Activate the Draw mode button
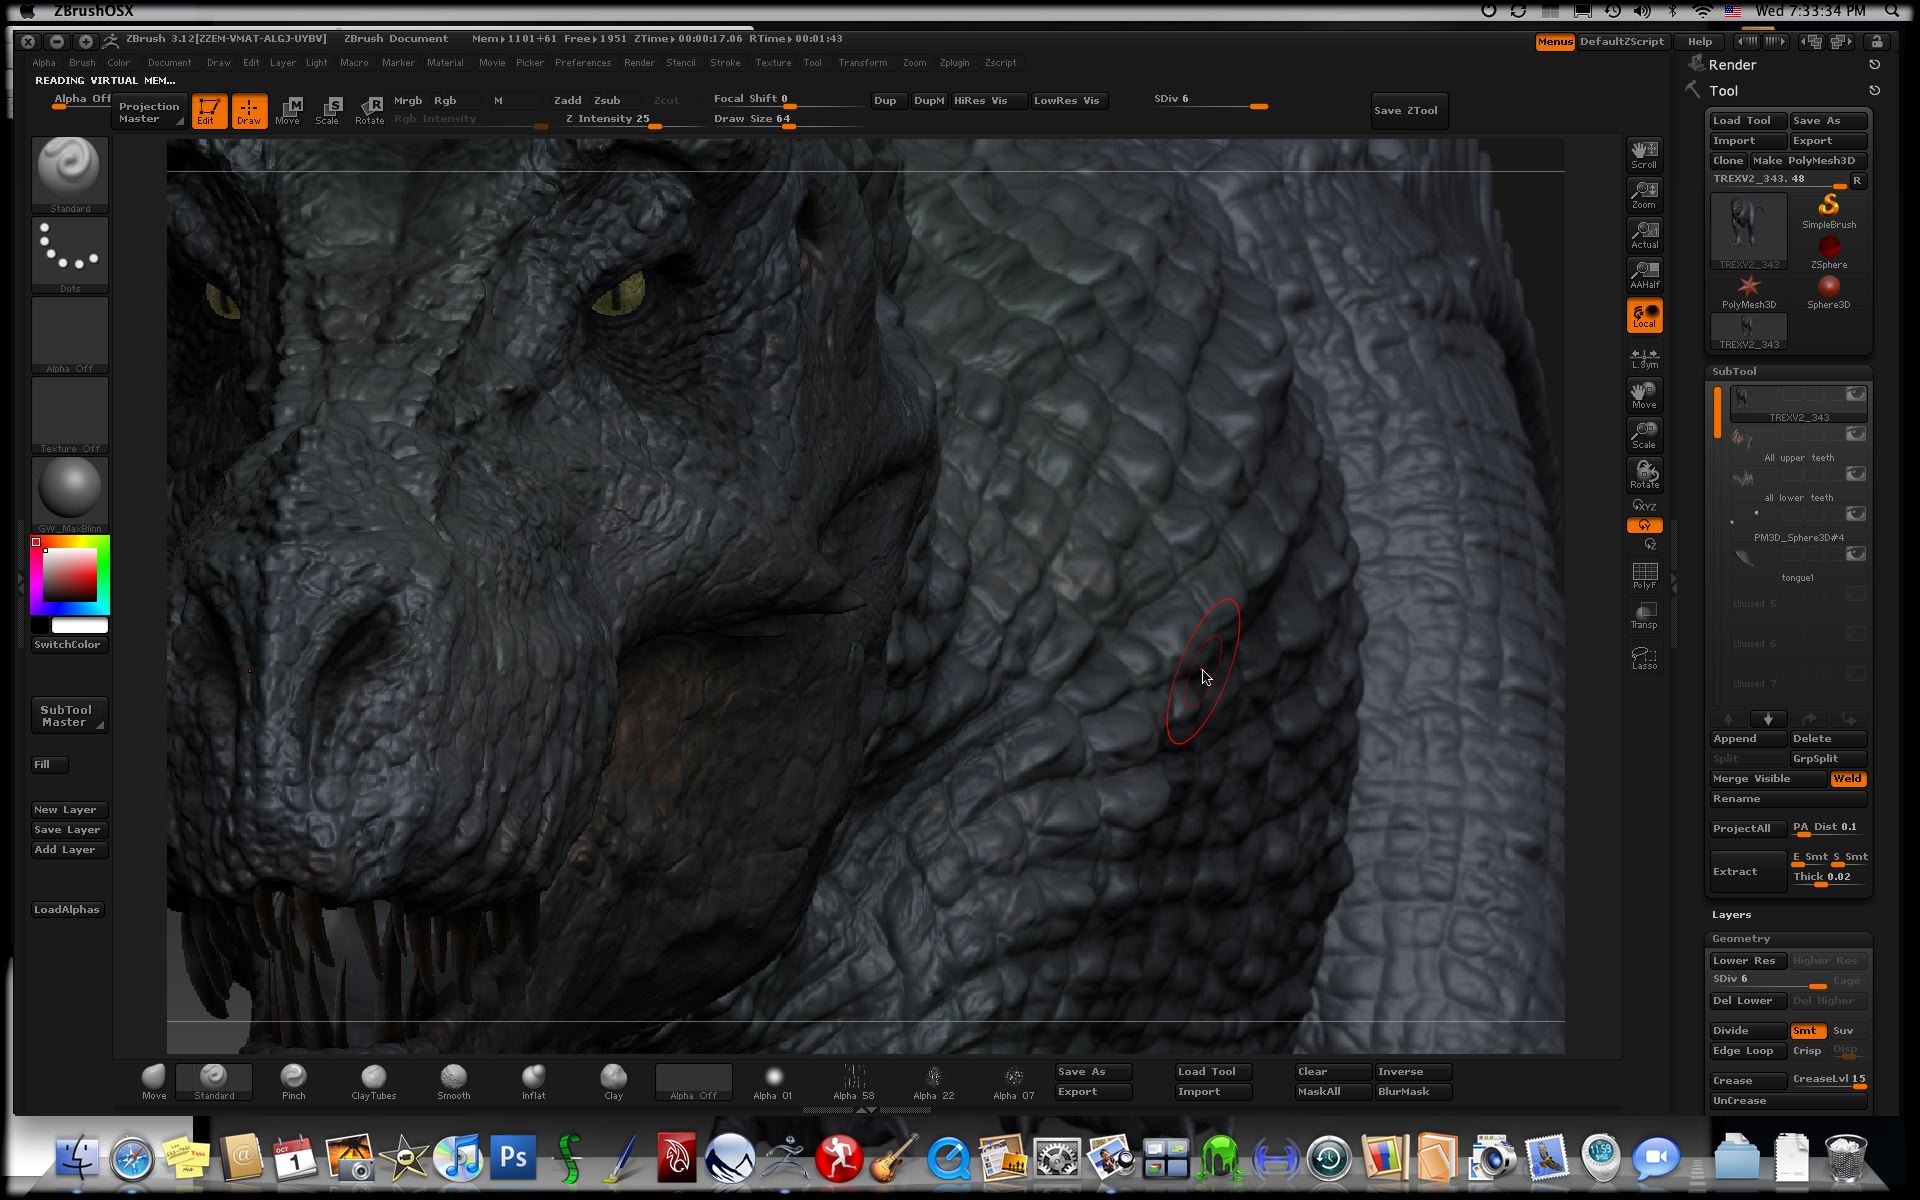The image size is (1920, 1200). pos(249,110)
